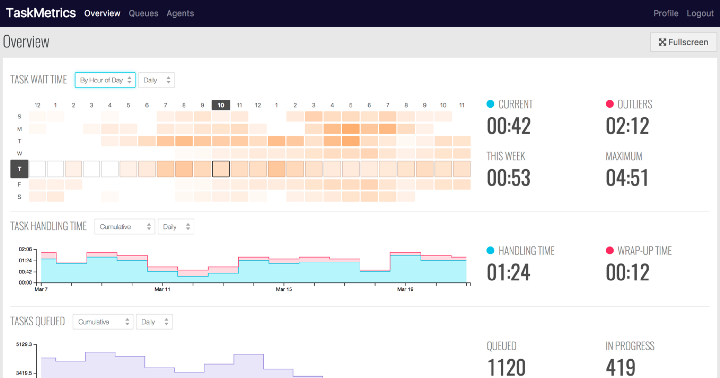The width and height of the screenshot is (720, 378).
Task: Click the 00:00 y-axis label on handling chart
Action: [25, 282]
